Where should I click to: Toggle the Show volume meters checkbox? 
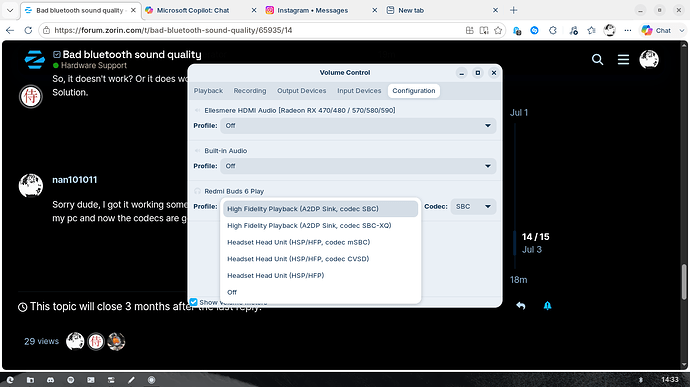click(x=193, y=302)
